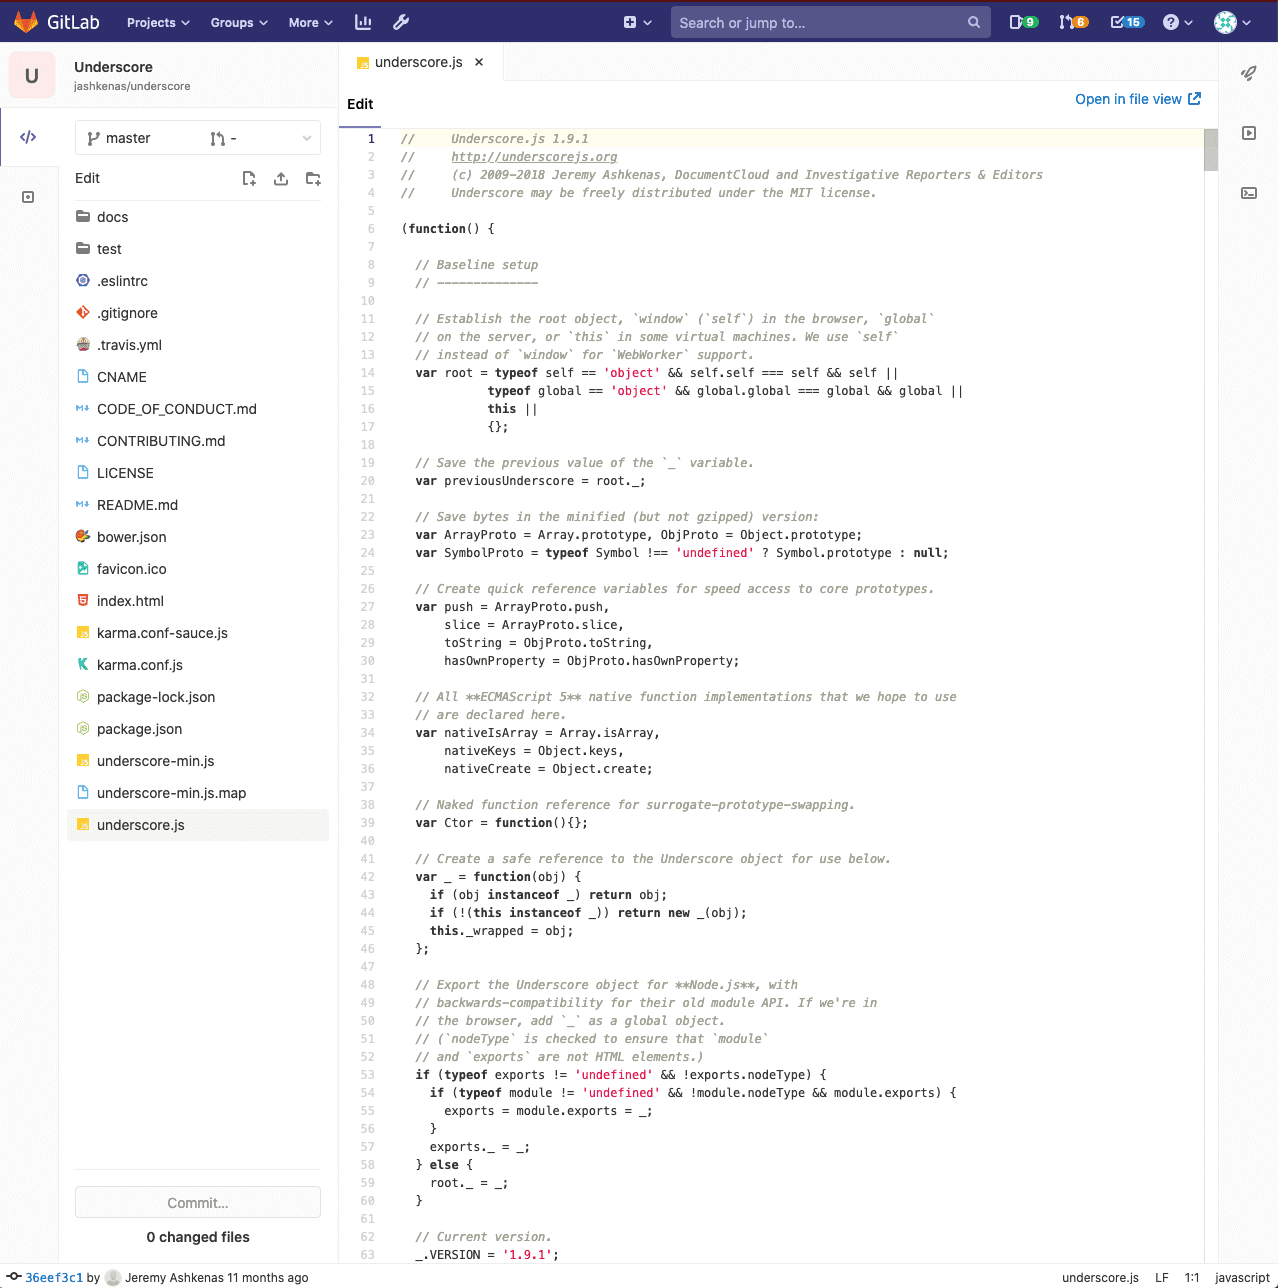Check your todos list
The image size is (1278, 1288).
point(1126,21)
